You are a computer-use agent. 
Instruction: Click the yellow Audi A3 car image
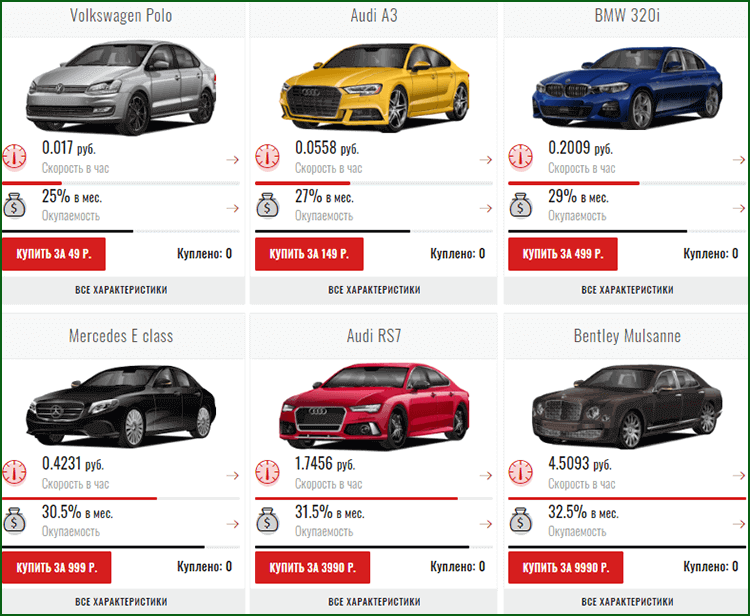[374, 88]
